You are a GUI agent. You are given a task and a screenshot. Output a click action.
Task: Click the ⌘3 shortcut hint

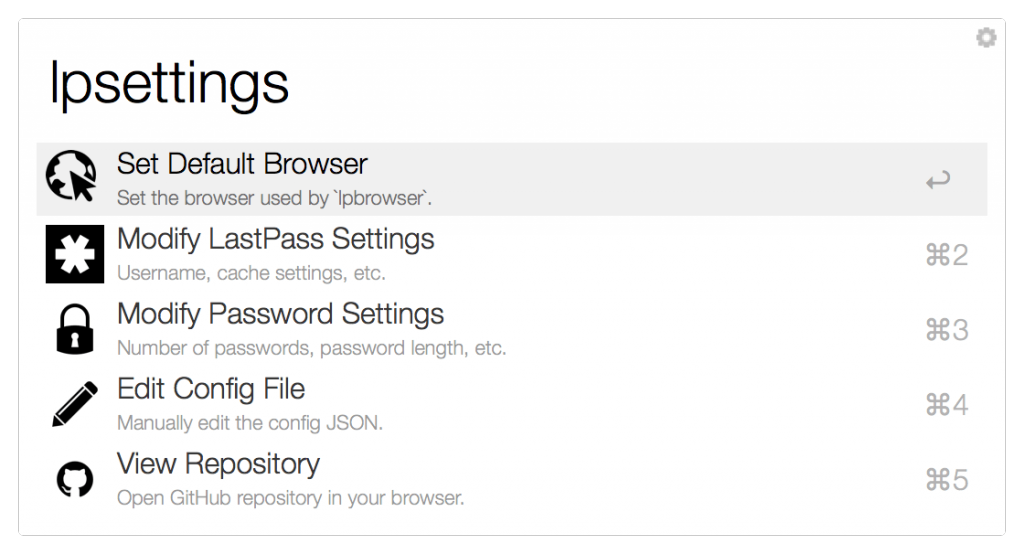pyautogui.click(x=946, y=331)
